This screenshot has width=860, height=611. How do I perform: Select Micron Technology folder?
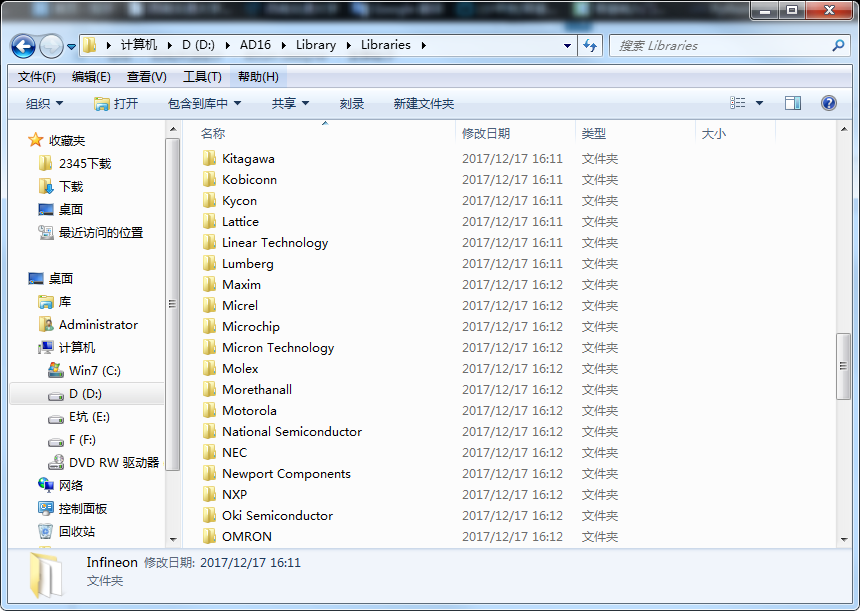tap(268, 348)
